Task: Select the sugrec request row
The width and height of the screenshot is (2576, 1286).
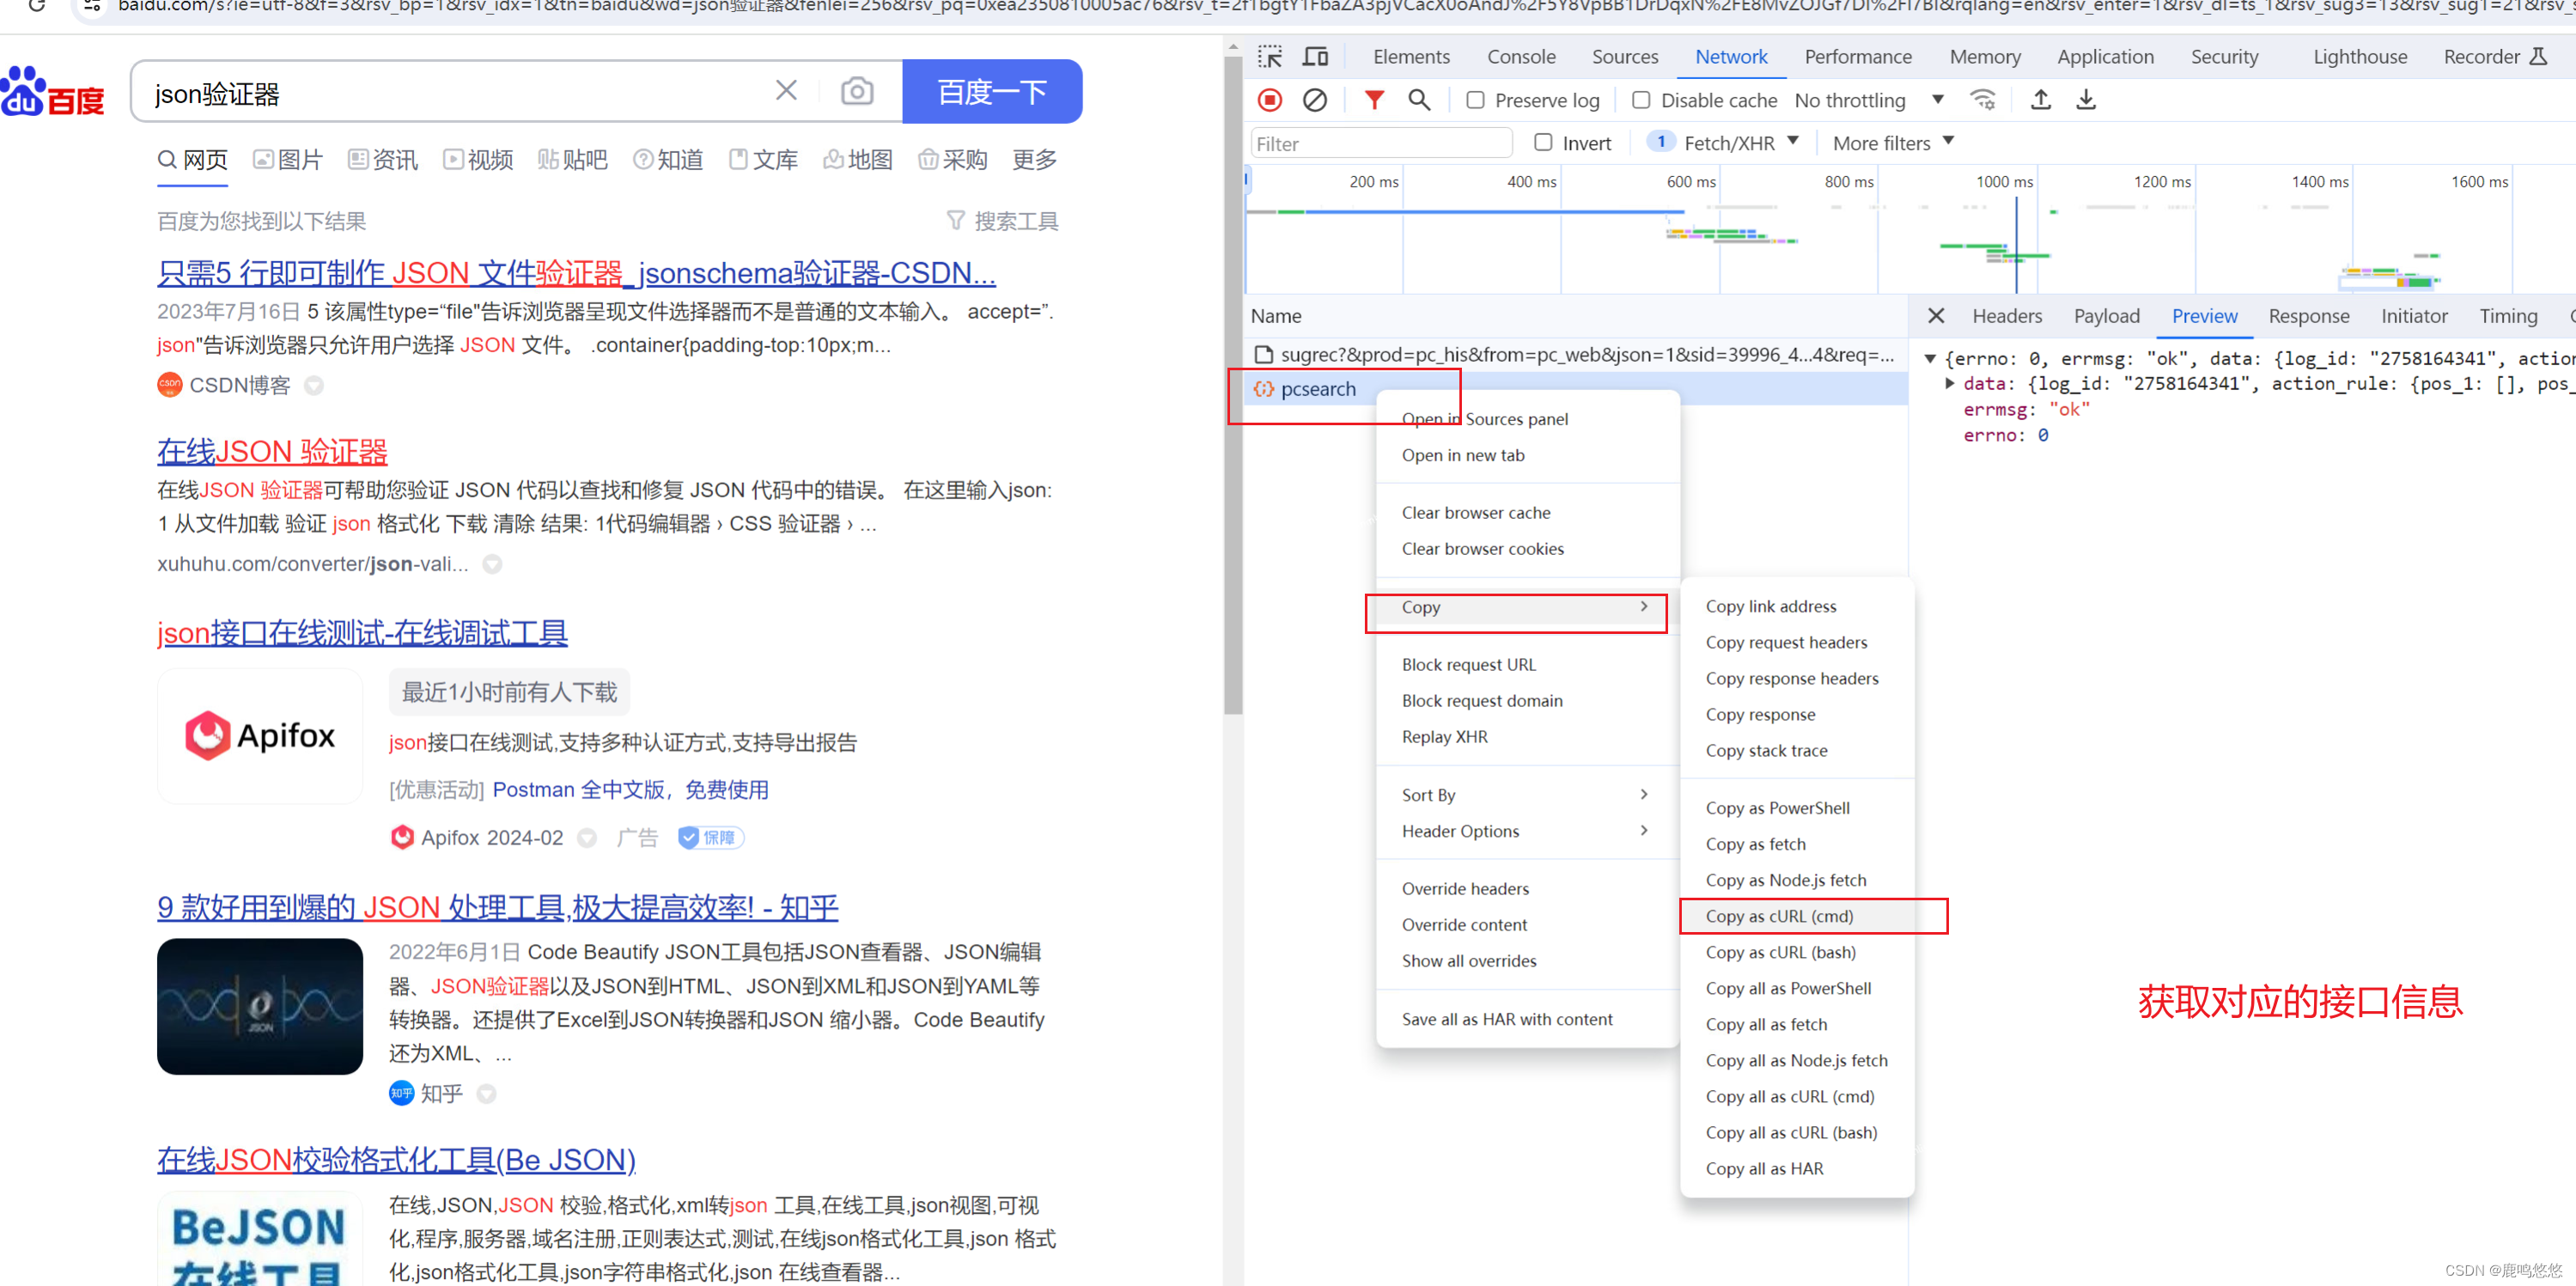Action: coord(1576,355)
